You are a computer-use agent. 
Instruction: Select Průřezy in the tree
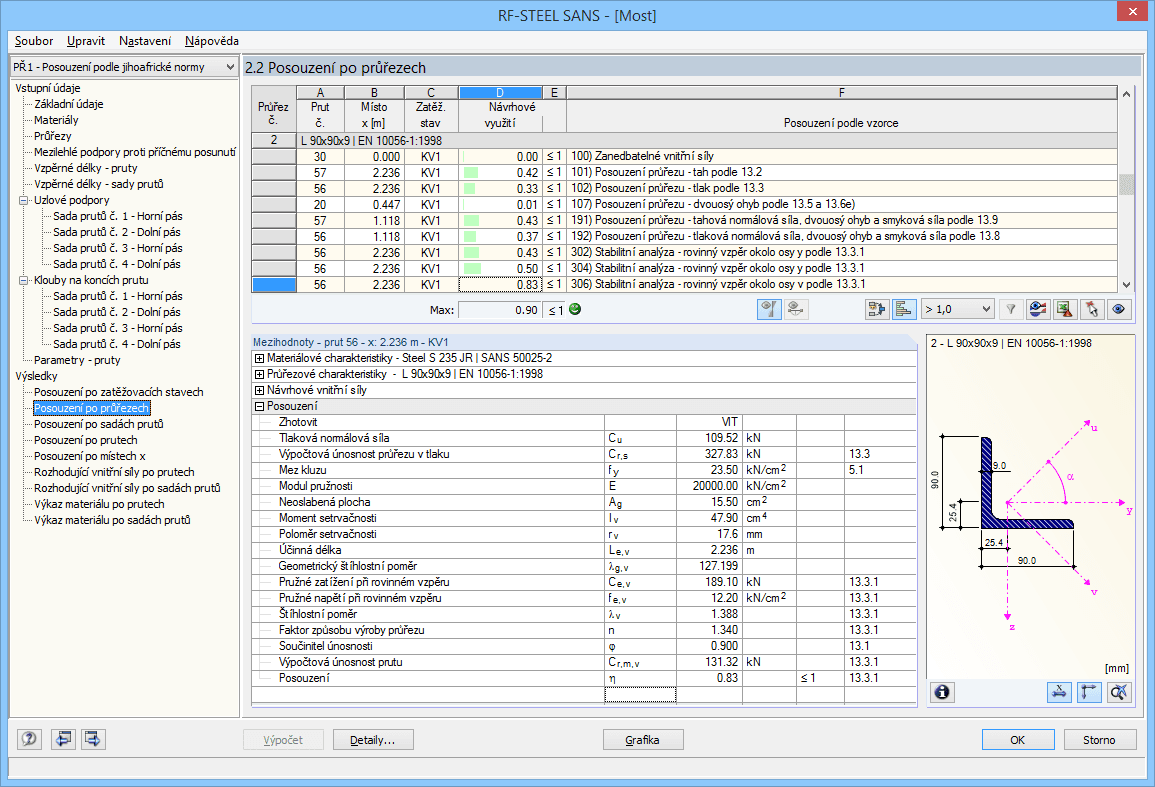click(53, 136)
